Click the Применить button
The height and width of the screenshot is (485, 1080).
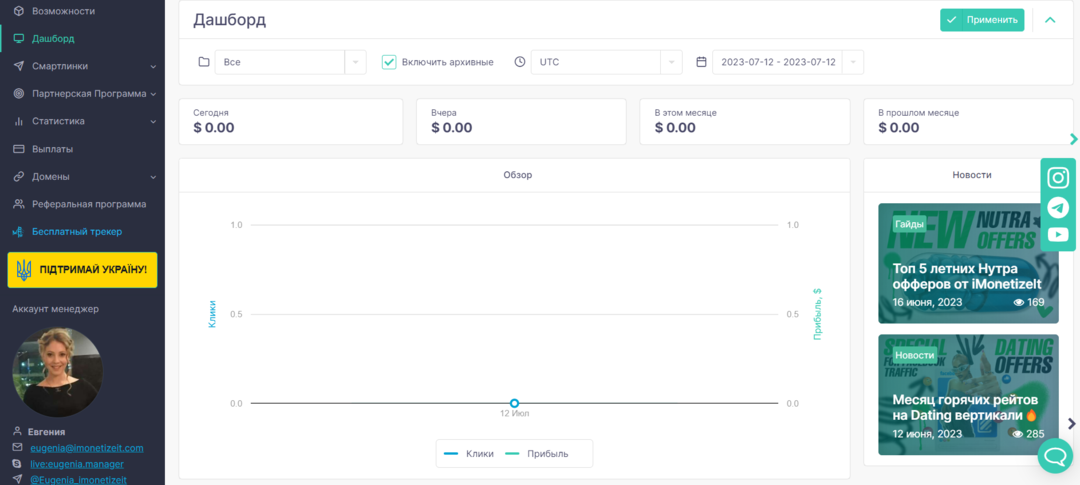[x=981, y=20]
